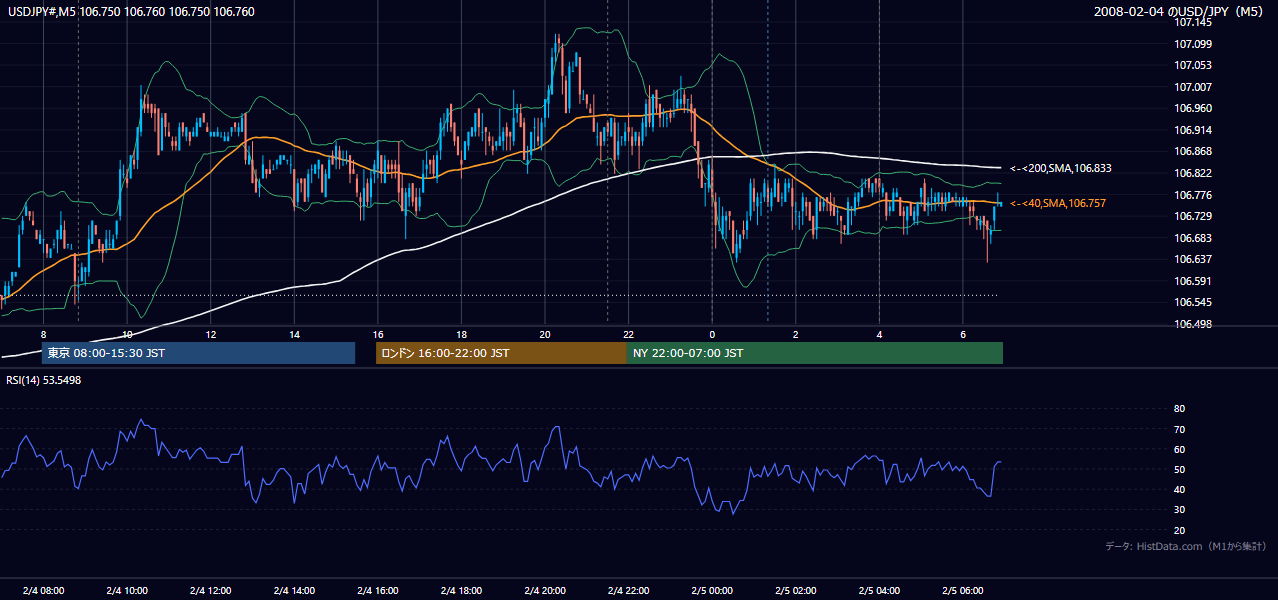Click the RSI level 20 label
1278x600 pixels.
(1179, 530)
